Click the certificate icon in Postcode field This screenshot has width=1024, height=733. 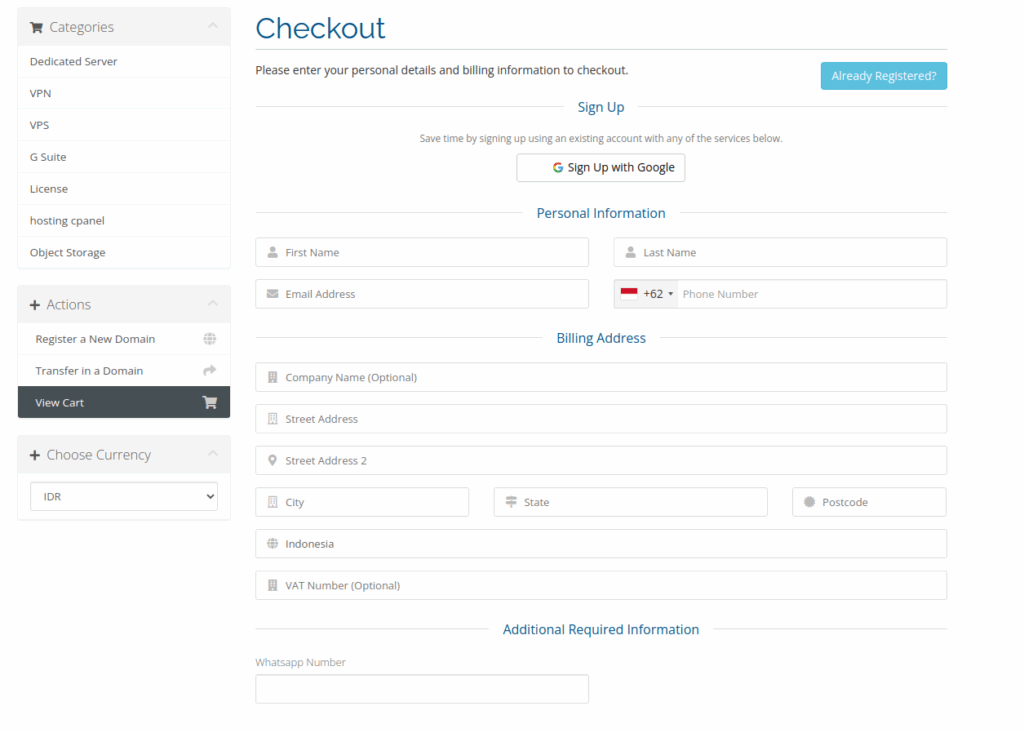coord(809,502)
